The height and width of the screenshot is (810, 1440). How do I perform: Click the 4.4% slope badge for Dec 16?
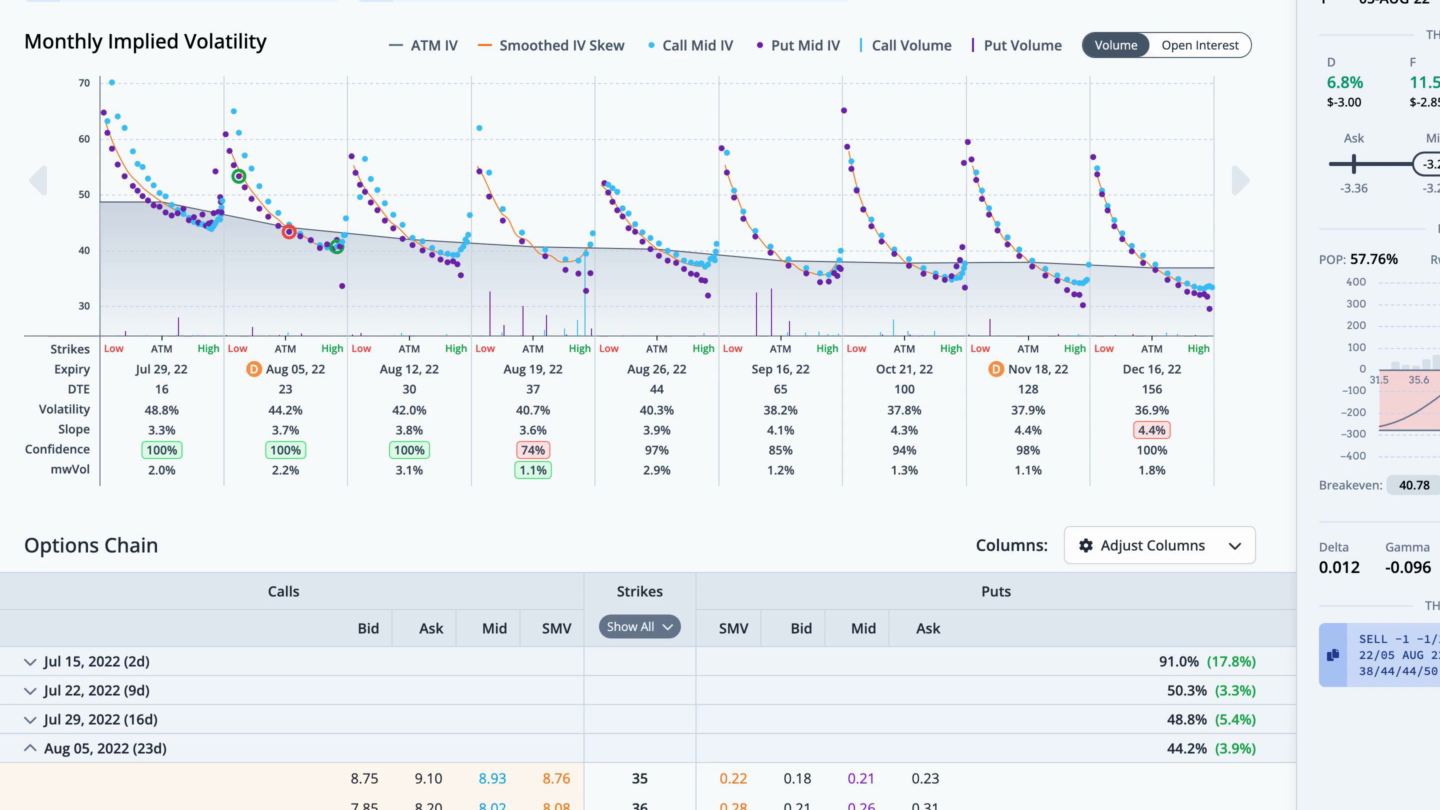tap(1152, 430)
